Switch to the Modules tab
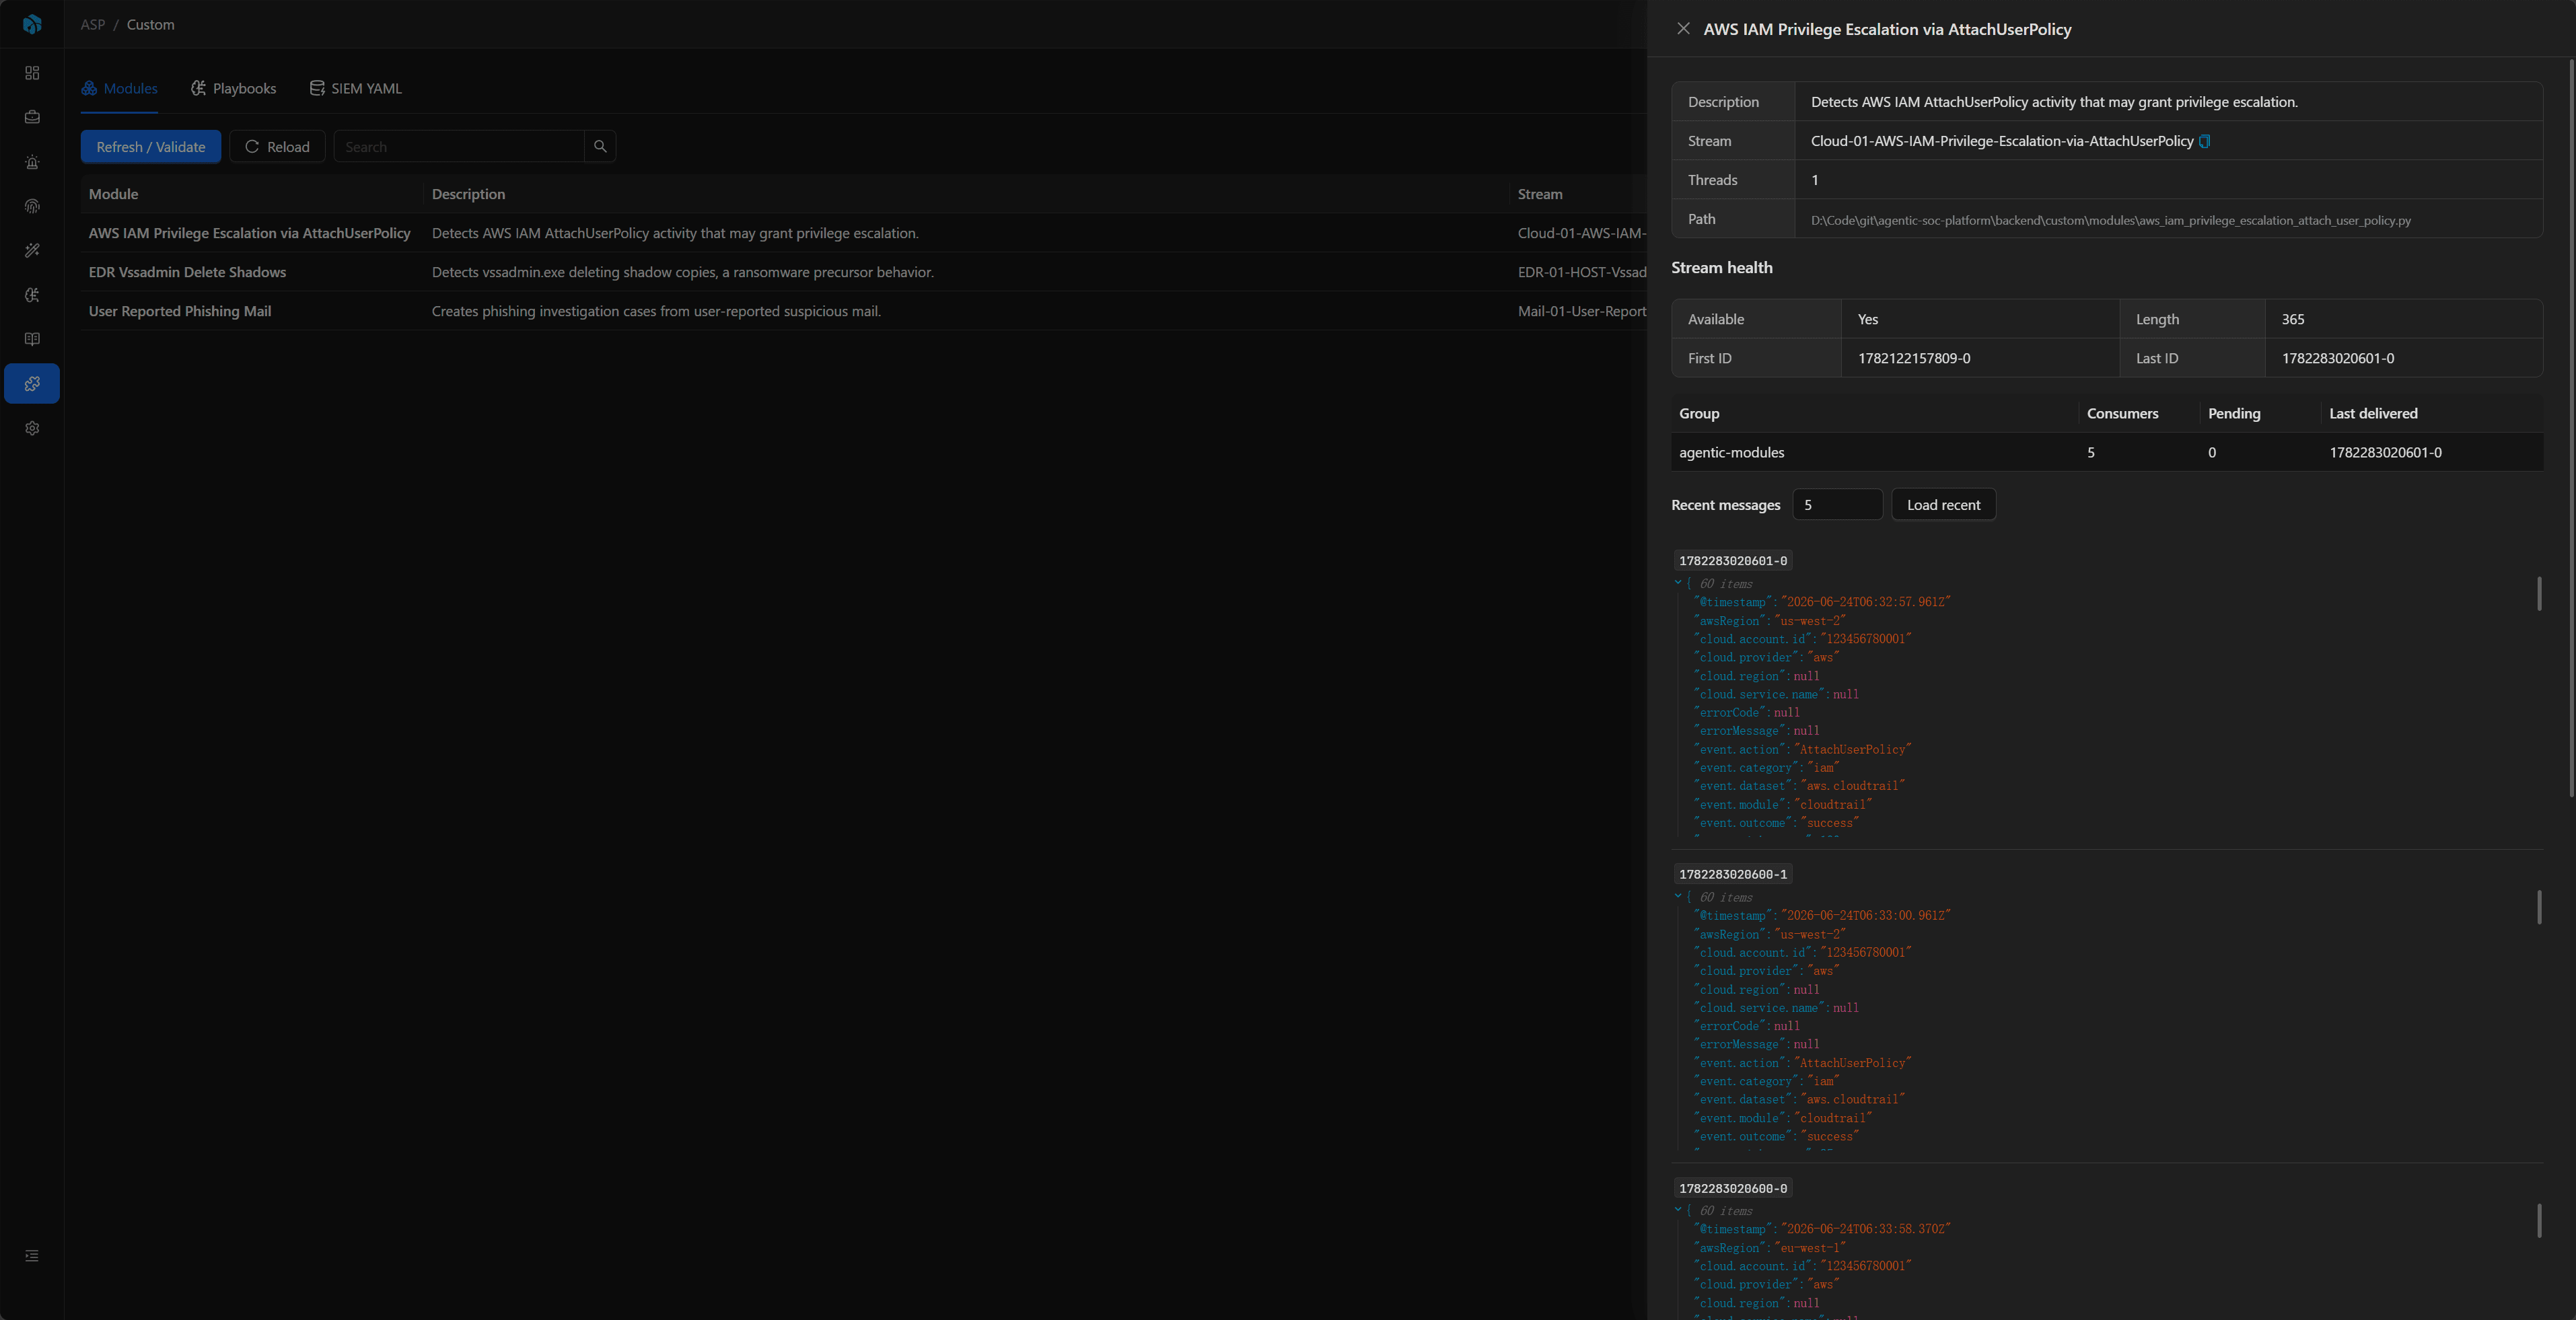The height and width of the screenshot is (1320, 2576). point(119,88)
